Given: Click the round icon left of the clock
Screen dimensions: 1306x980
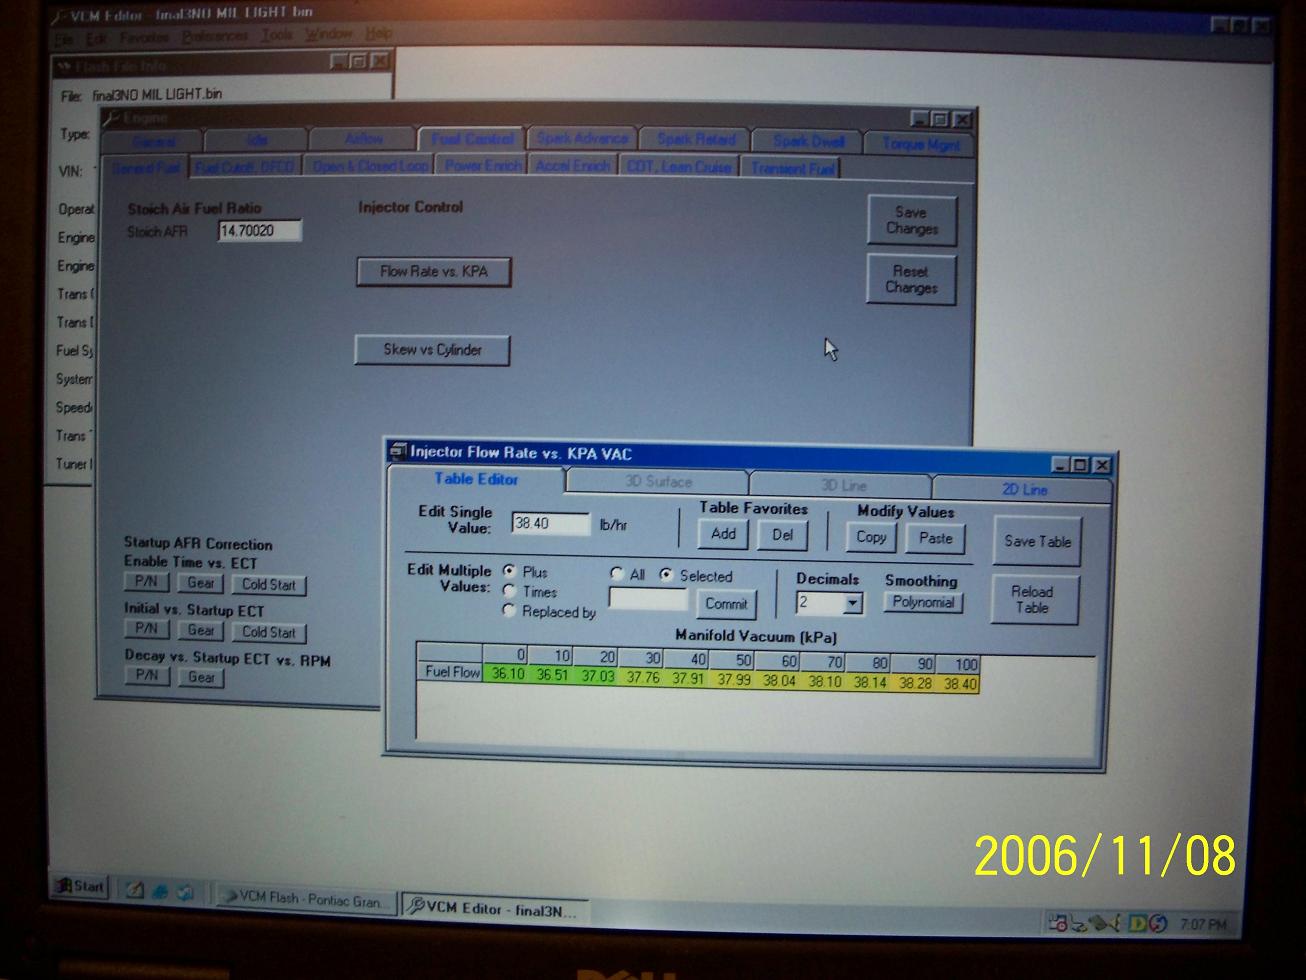Looking at the screenshot, I should [1158, 923].
